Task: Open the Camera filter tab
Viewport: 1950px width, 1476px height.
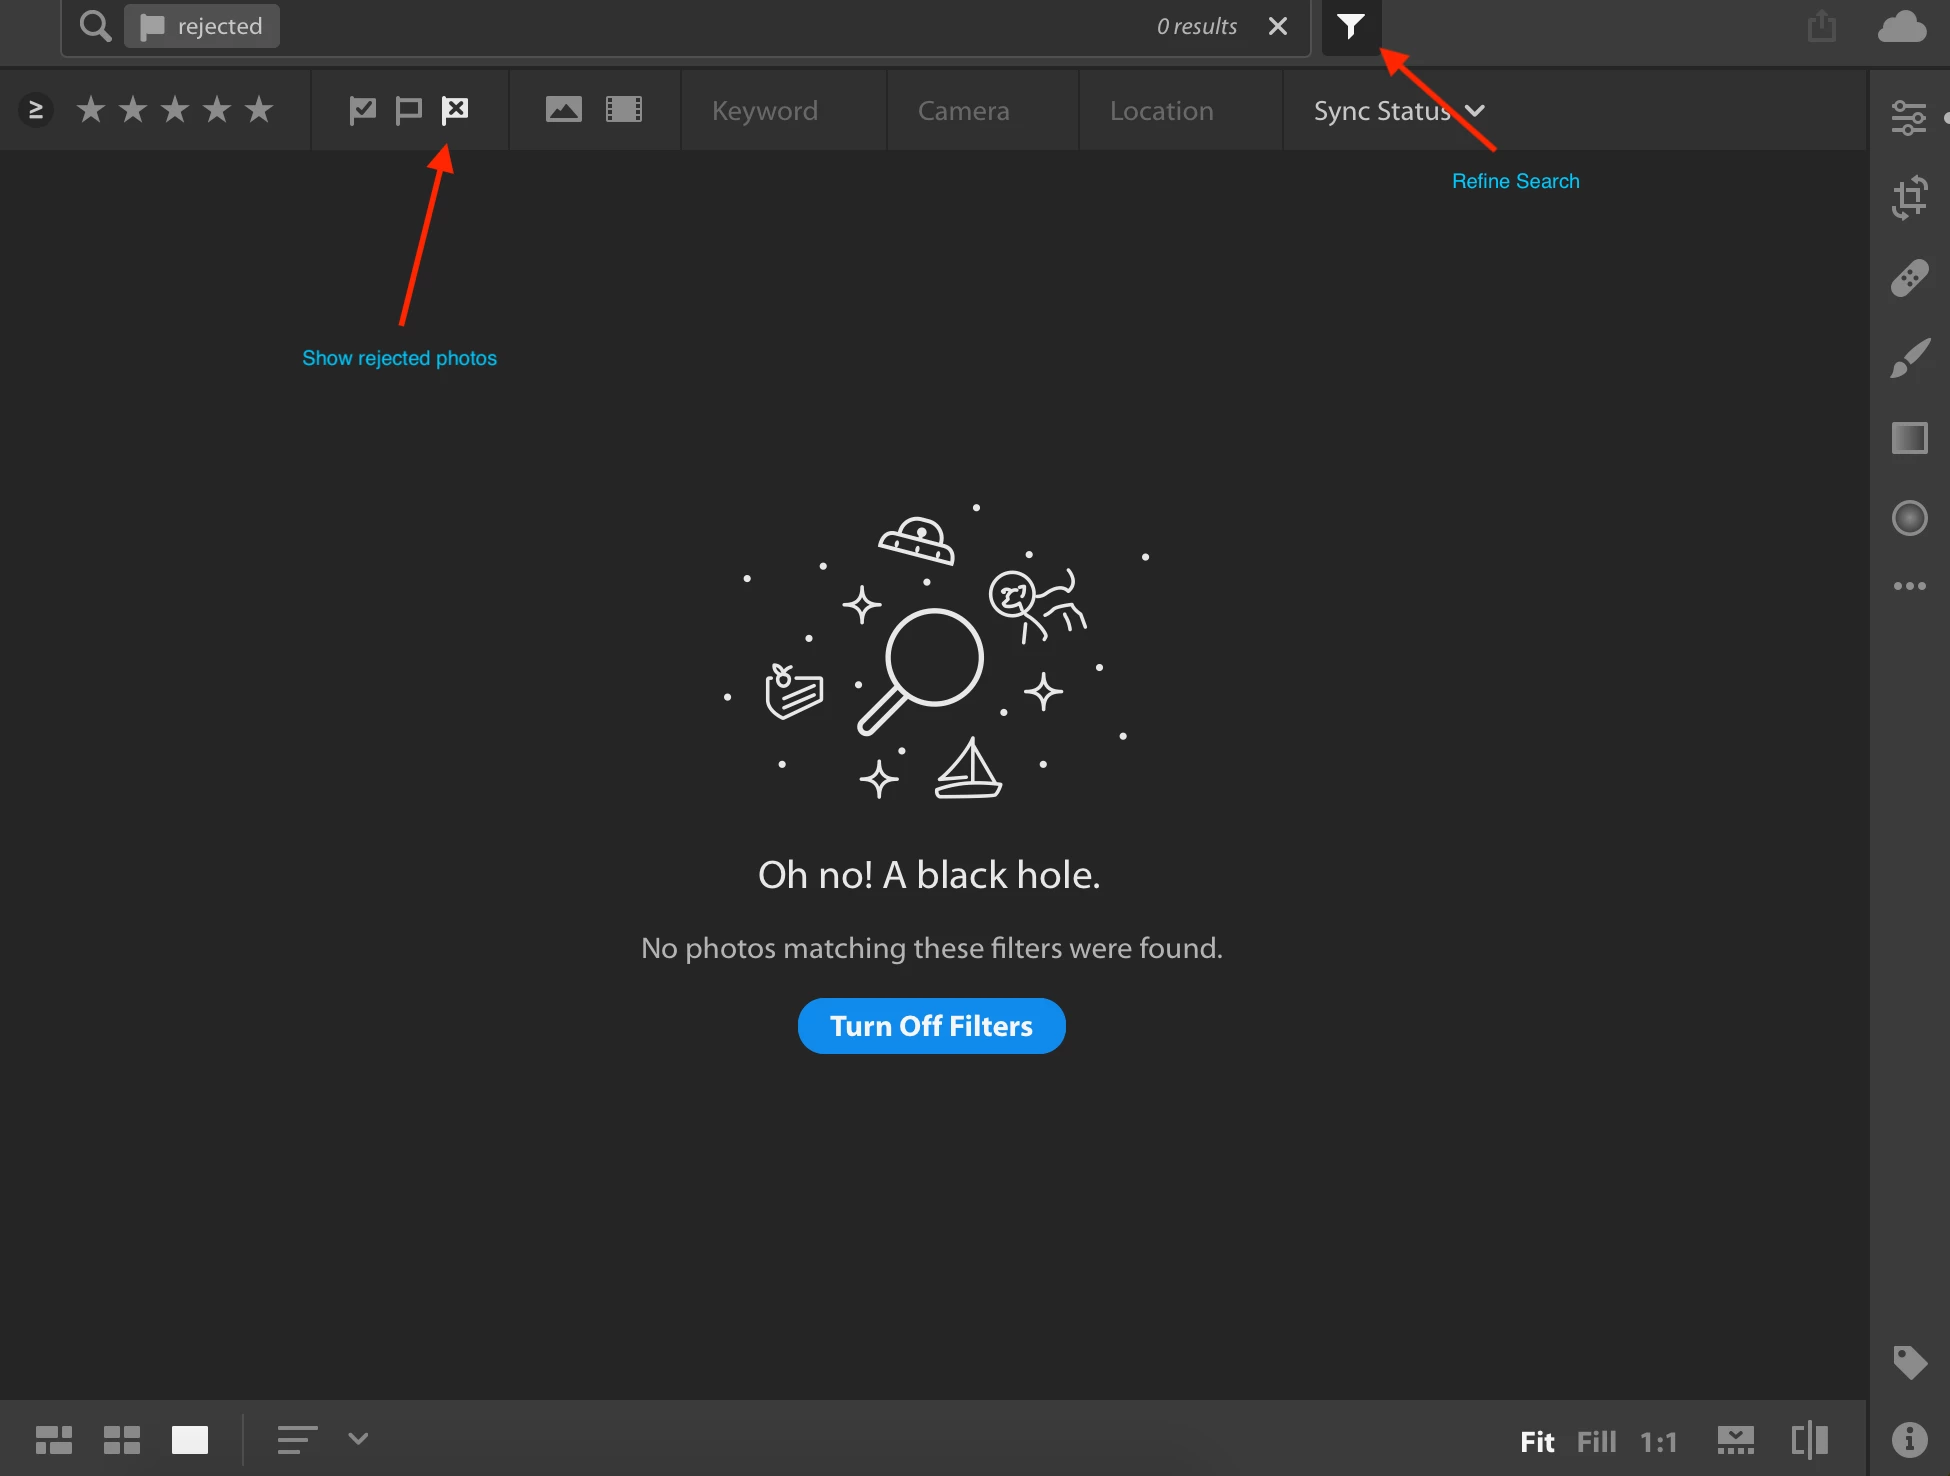Action: [x=963, y=111]
